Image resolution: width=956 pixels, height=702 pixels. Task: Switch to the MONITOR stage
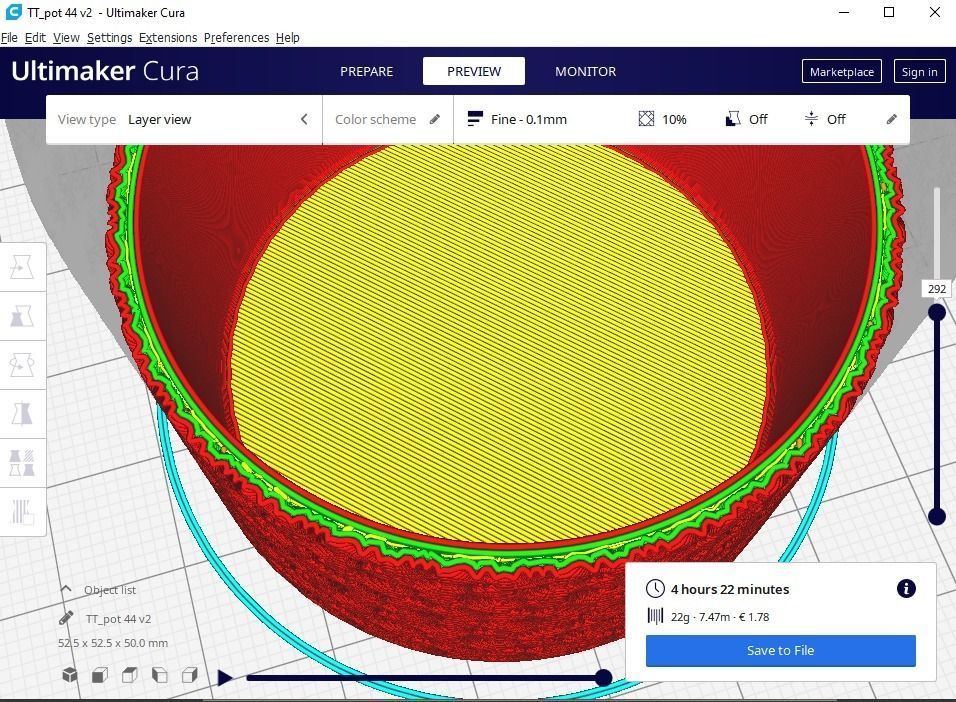[585, 71]
